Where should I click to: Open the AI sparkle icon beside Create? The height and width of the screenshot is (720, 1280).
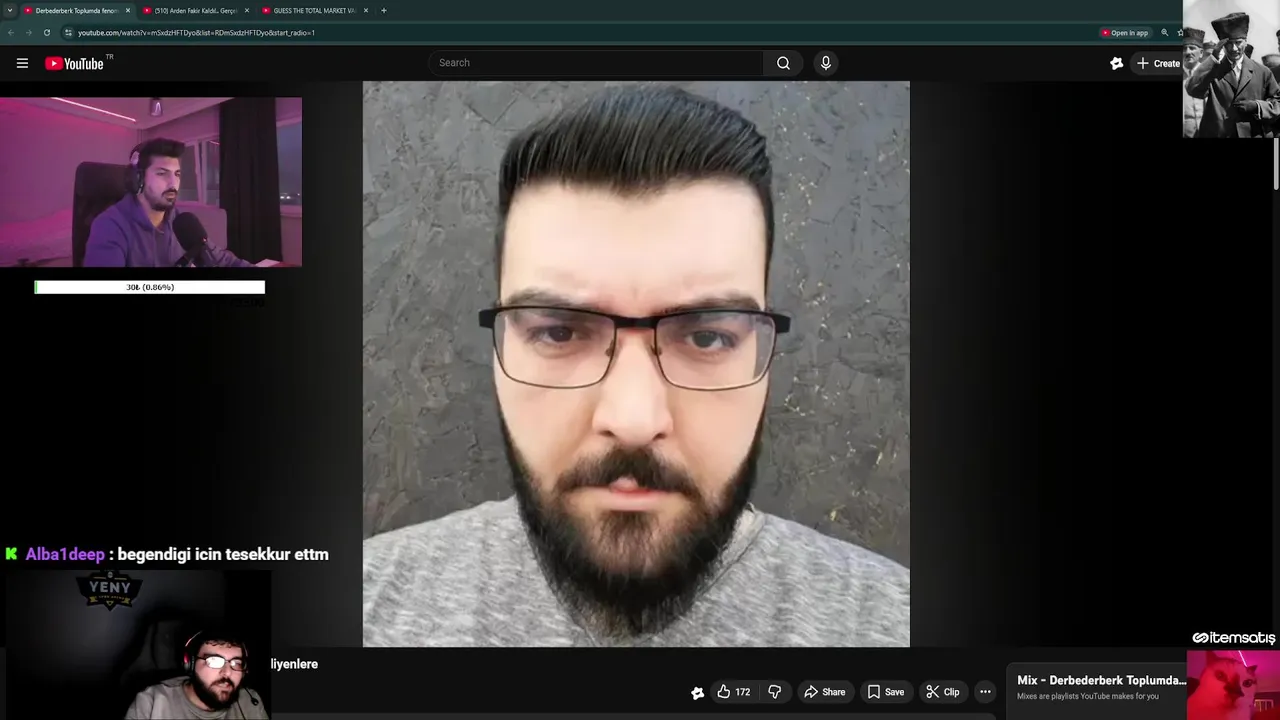pos(1117,63)
